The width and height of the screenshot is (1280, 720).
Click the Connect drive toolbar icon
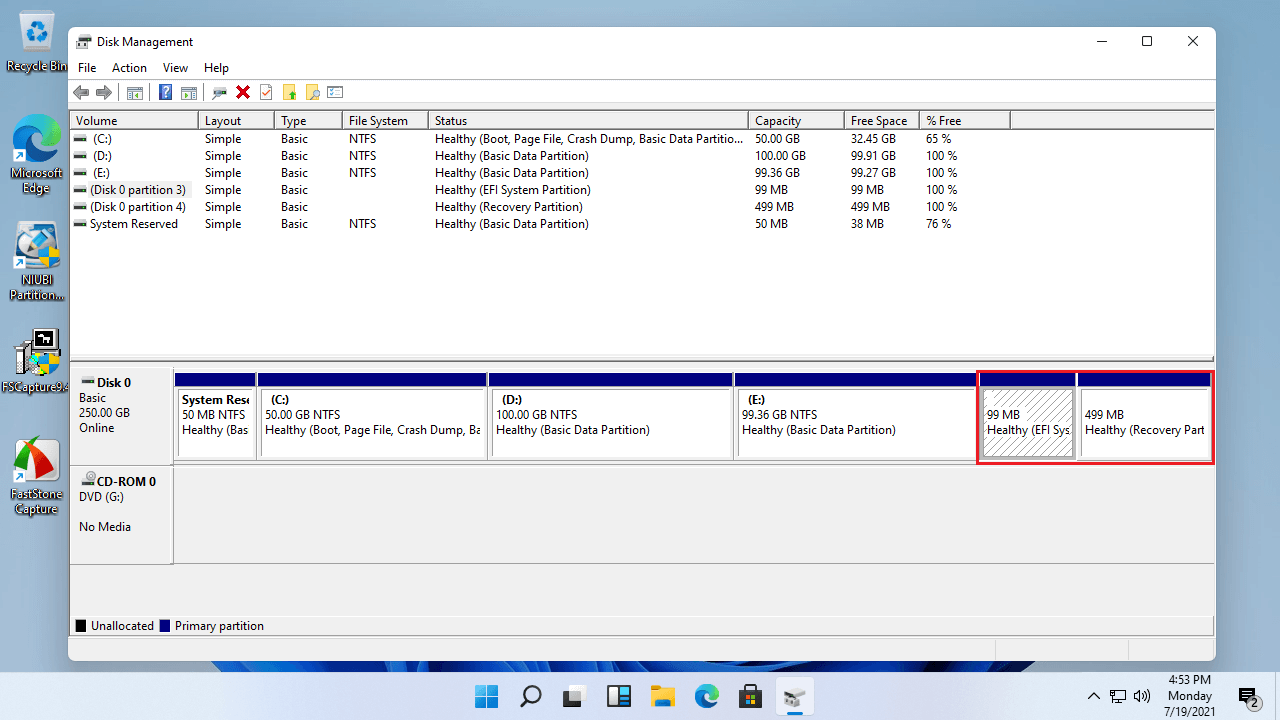tap(219, 93)
